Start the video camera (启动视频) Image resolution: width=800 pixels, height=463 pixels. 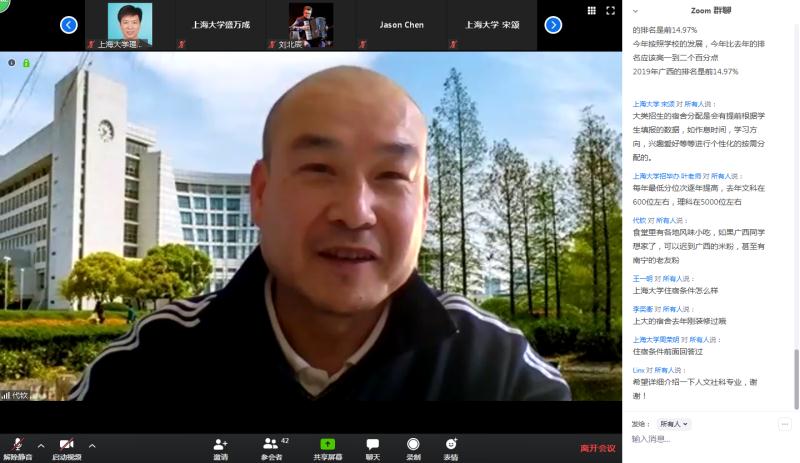(x=67, y=447)
